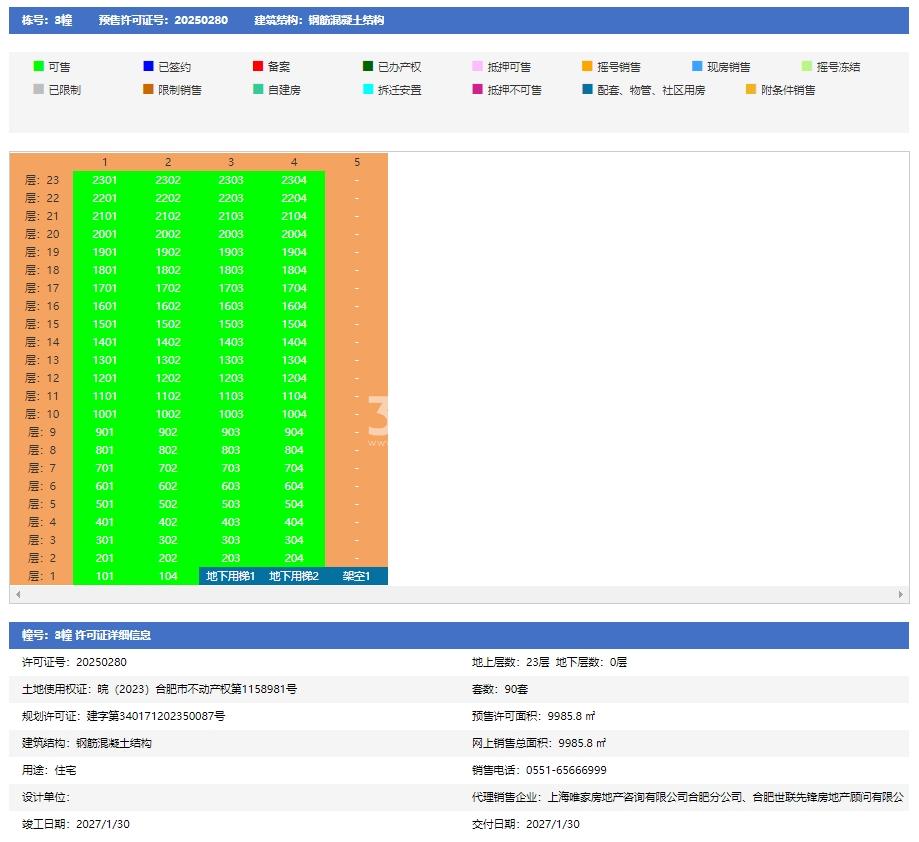The height and width of the screenshot is (842, 919).
Task: Click the blue 已签约 legend color swatch
Action: click(148, 66)
